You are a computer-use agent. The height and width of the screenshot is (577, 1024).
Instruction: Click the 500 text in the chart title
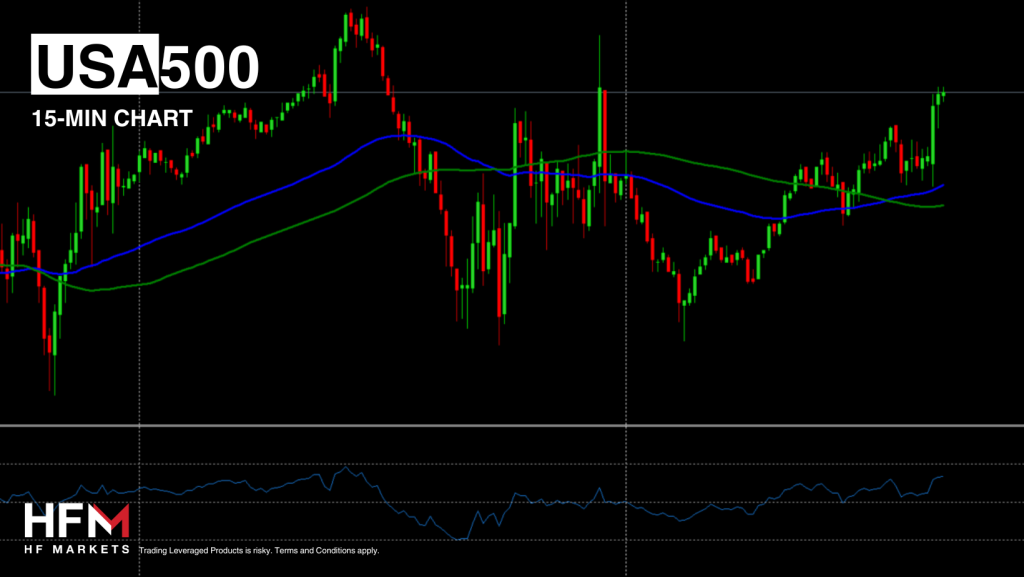click(x=210, y=67)
